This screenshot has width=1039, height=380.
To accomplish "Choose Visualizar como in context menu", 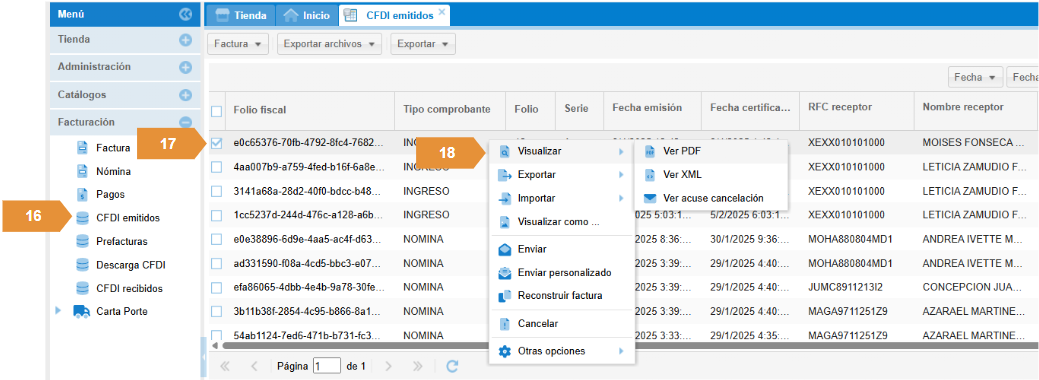I will pos(562,222).
